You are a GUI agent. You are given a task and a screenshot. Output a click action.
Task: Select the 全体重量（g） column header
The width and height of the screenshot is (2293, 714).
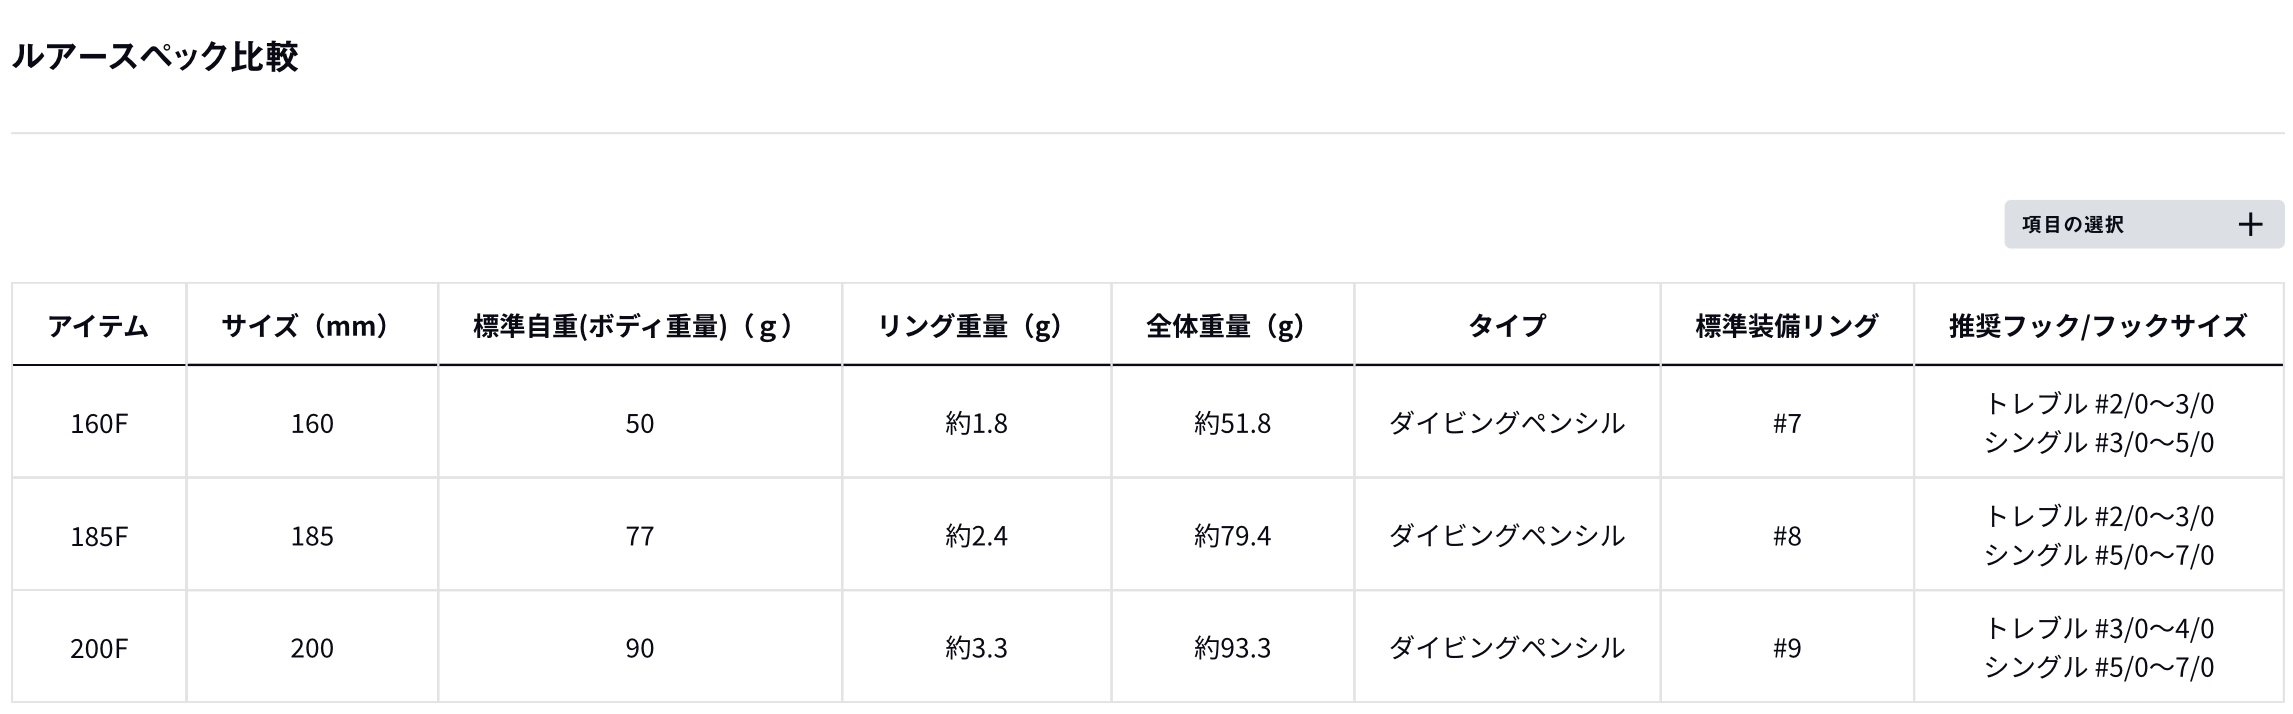(x=1231, y=325)
